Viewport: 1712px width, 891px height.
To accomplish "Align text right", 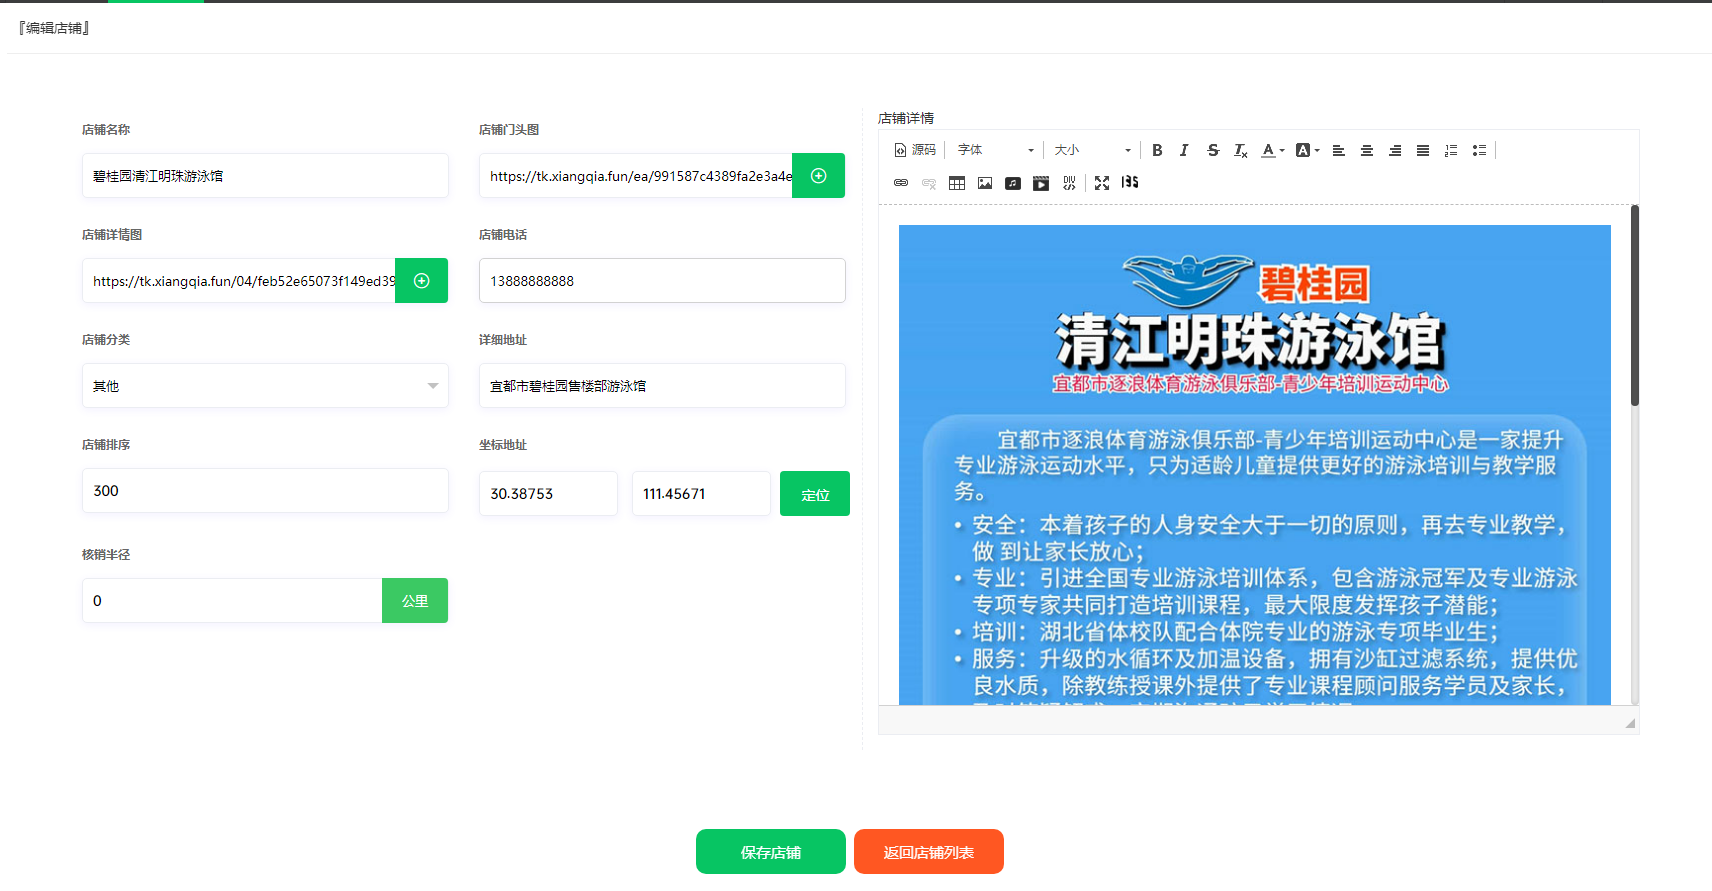I will pos(1395,150).
